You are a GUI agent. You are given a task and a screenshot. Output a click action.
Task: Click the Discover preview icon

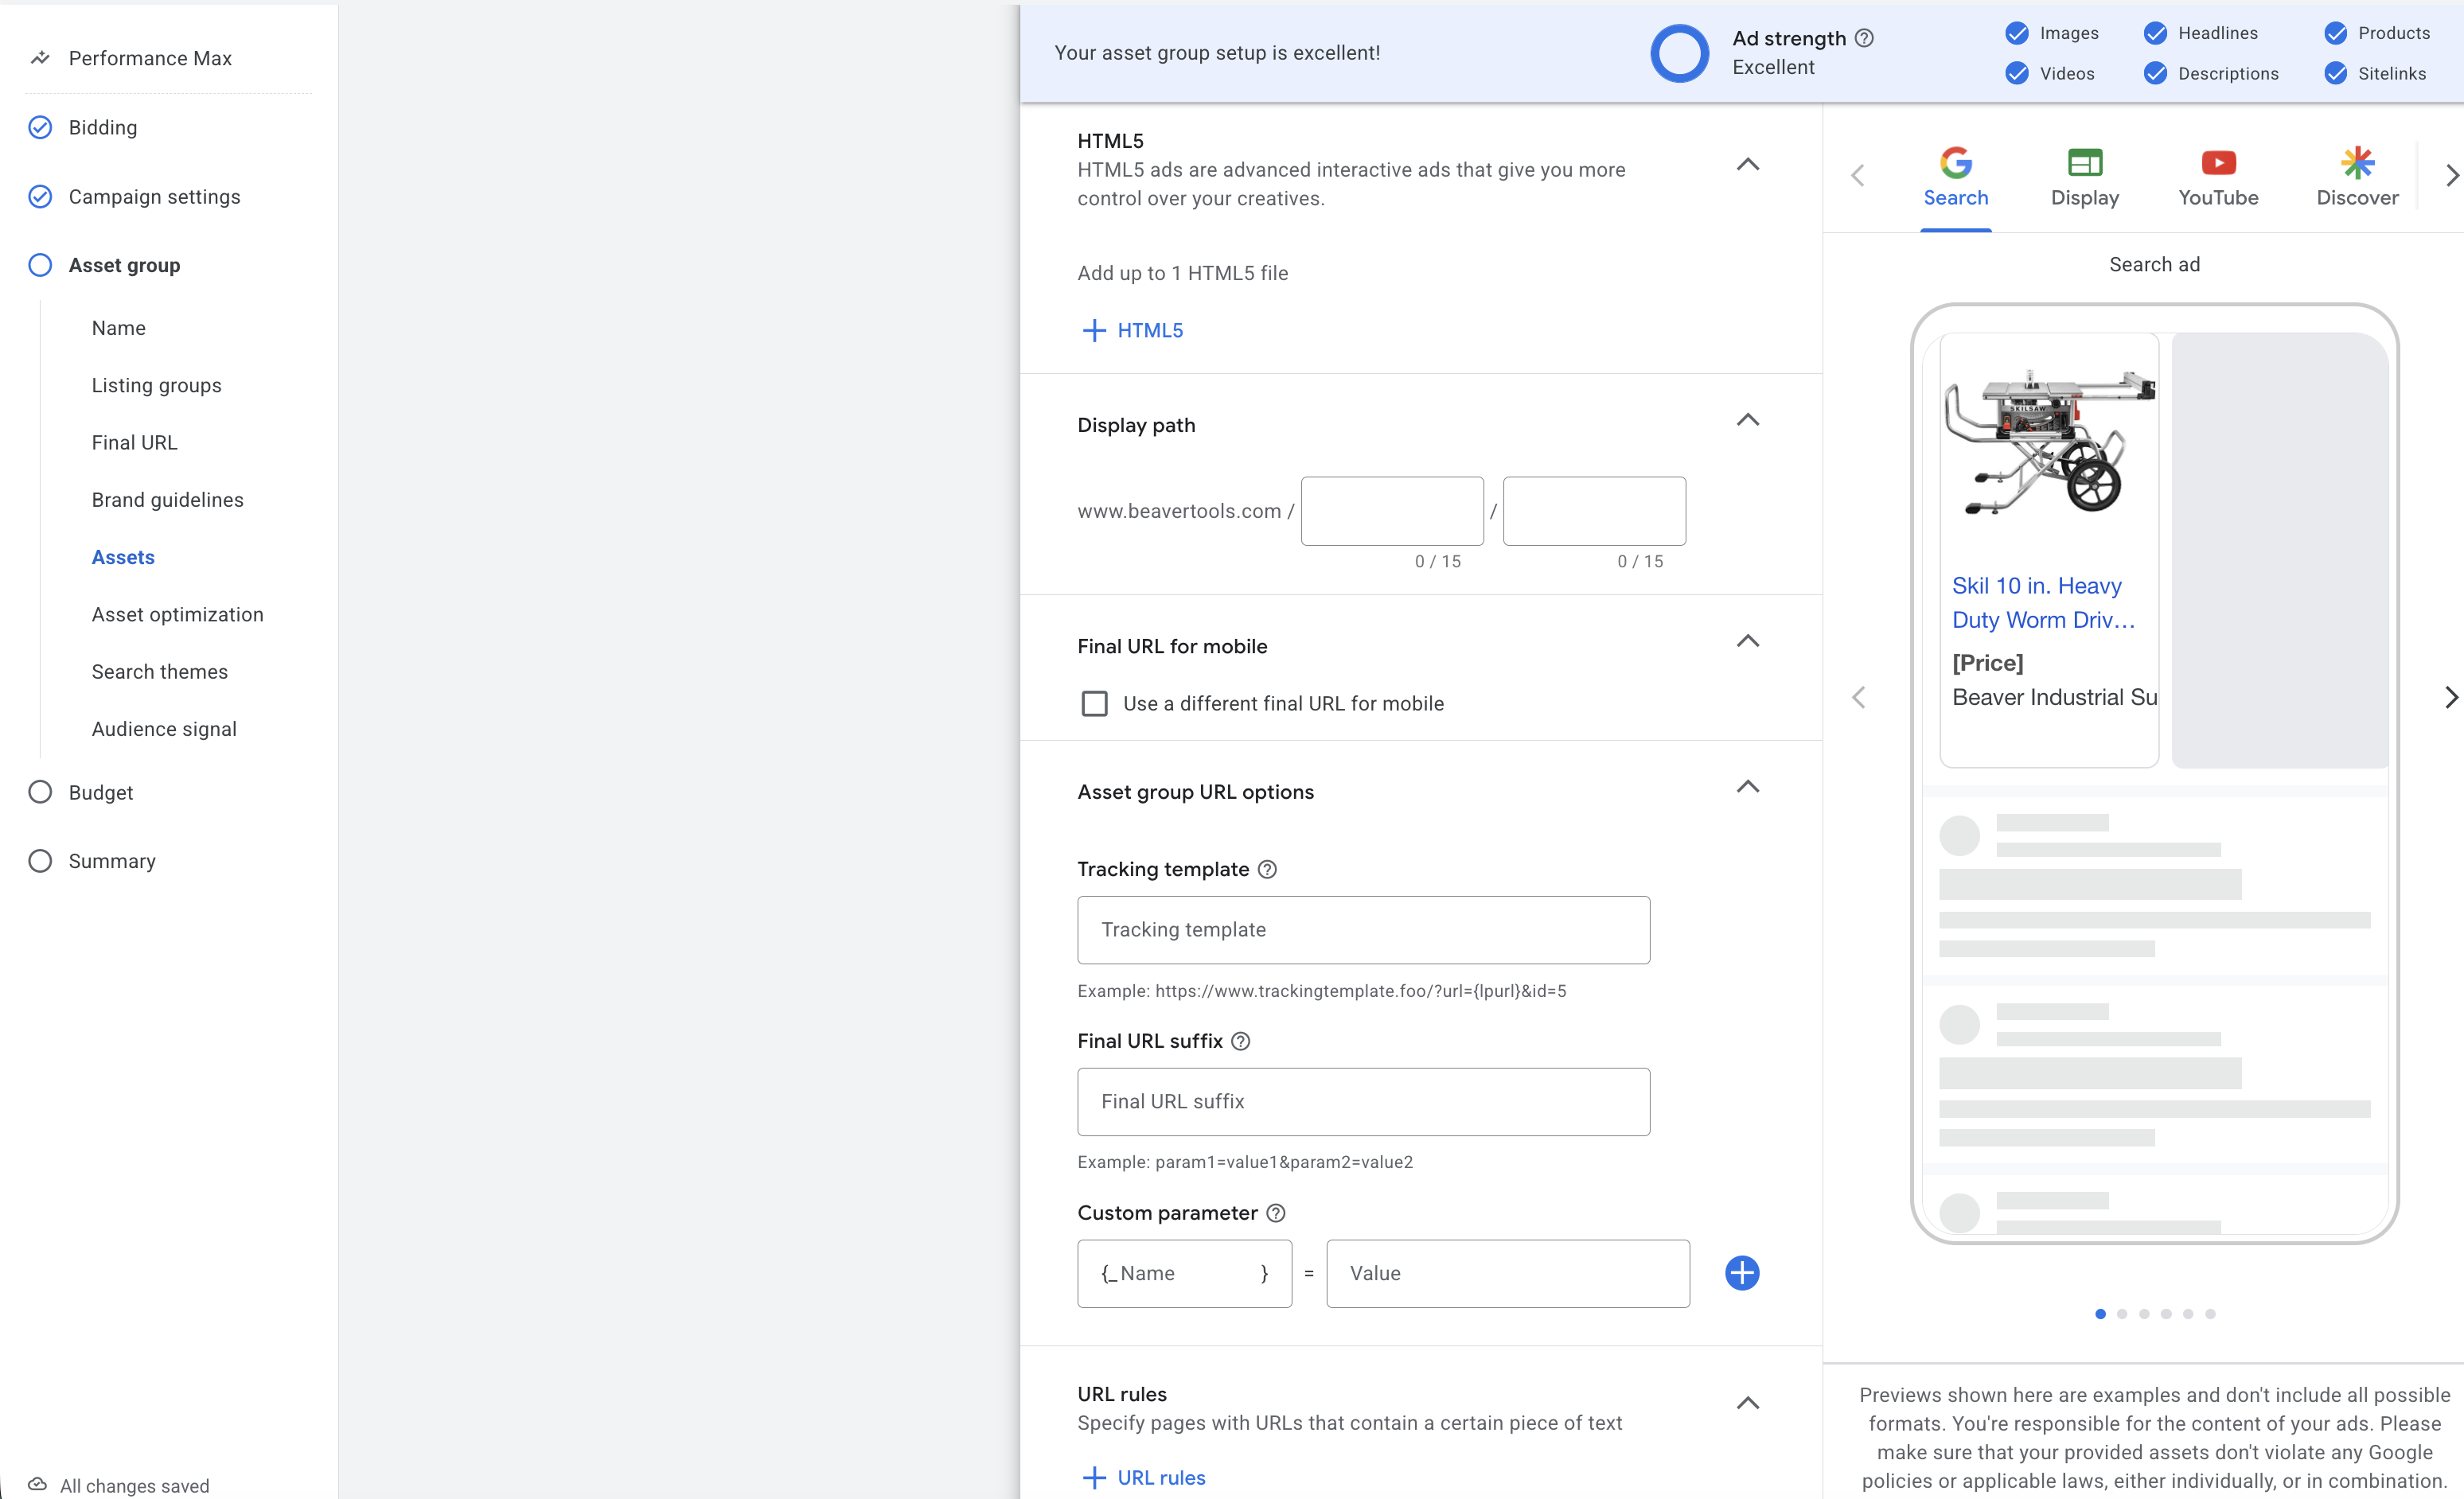pyautogui.click(x=2357, y=162)
